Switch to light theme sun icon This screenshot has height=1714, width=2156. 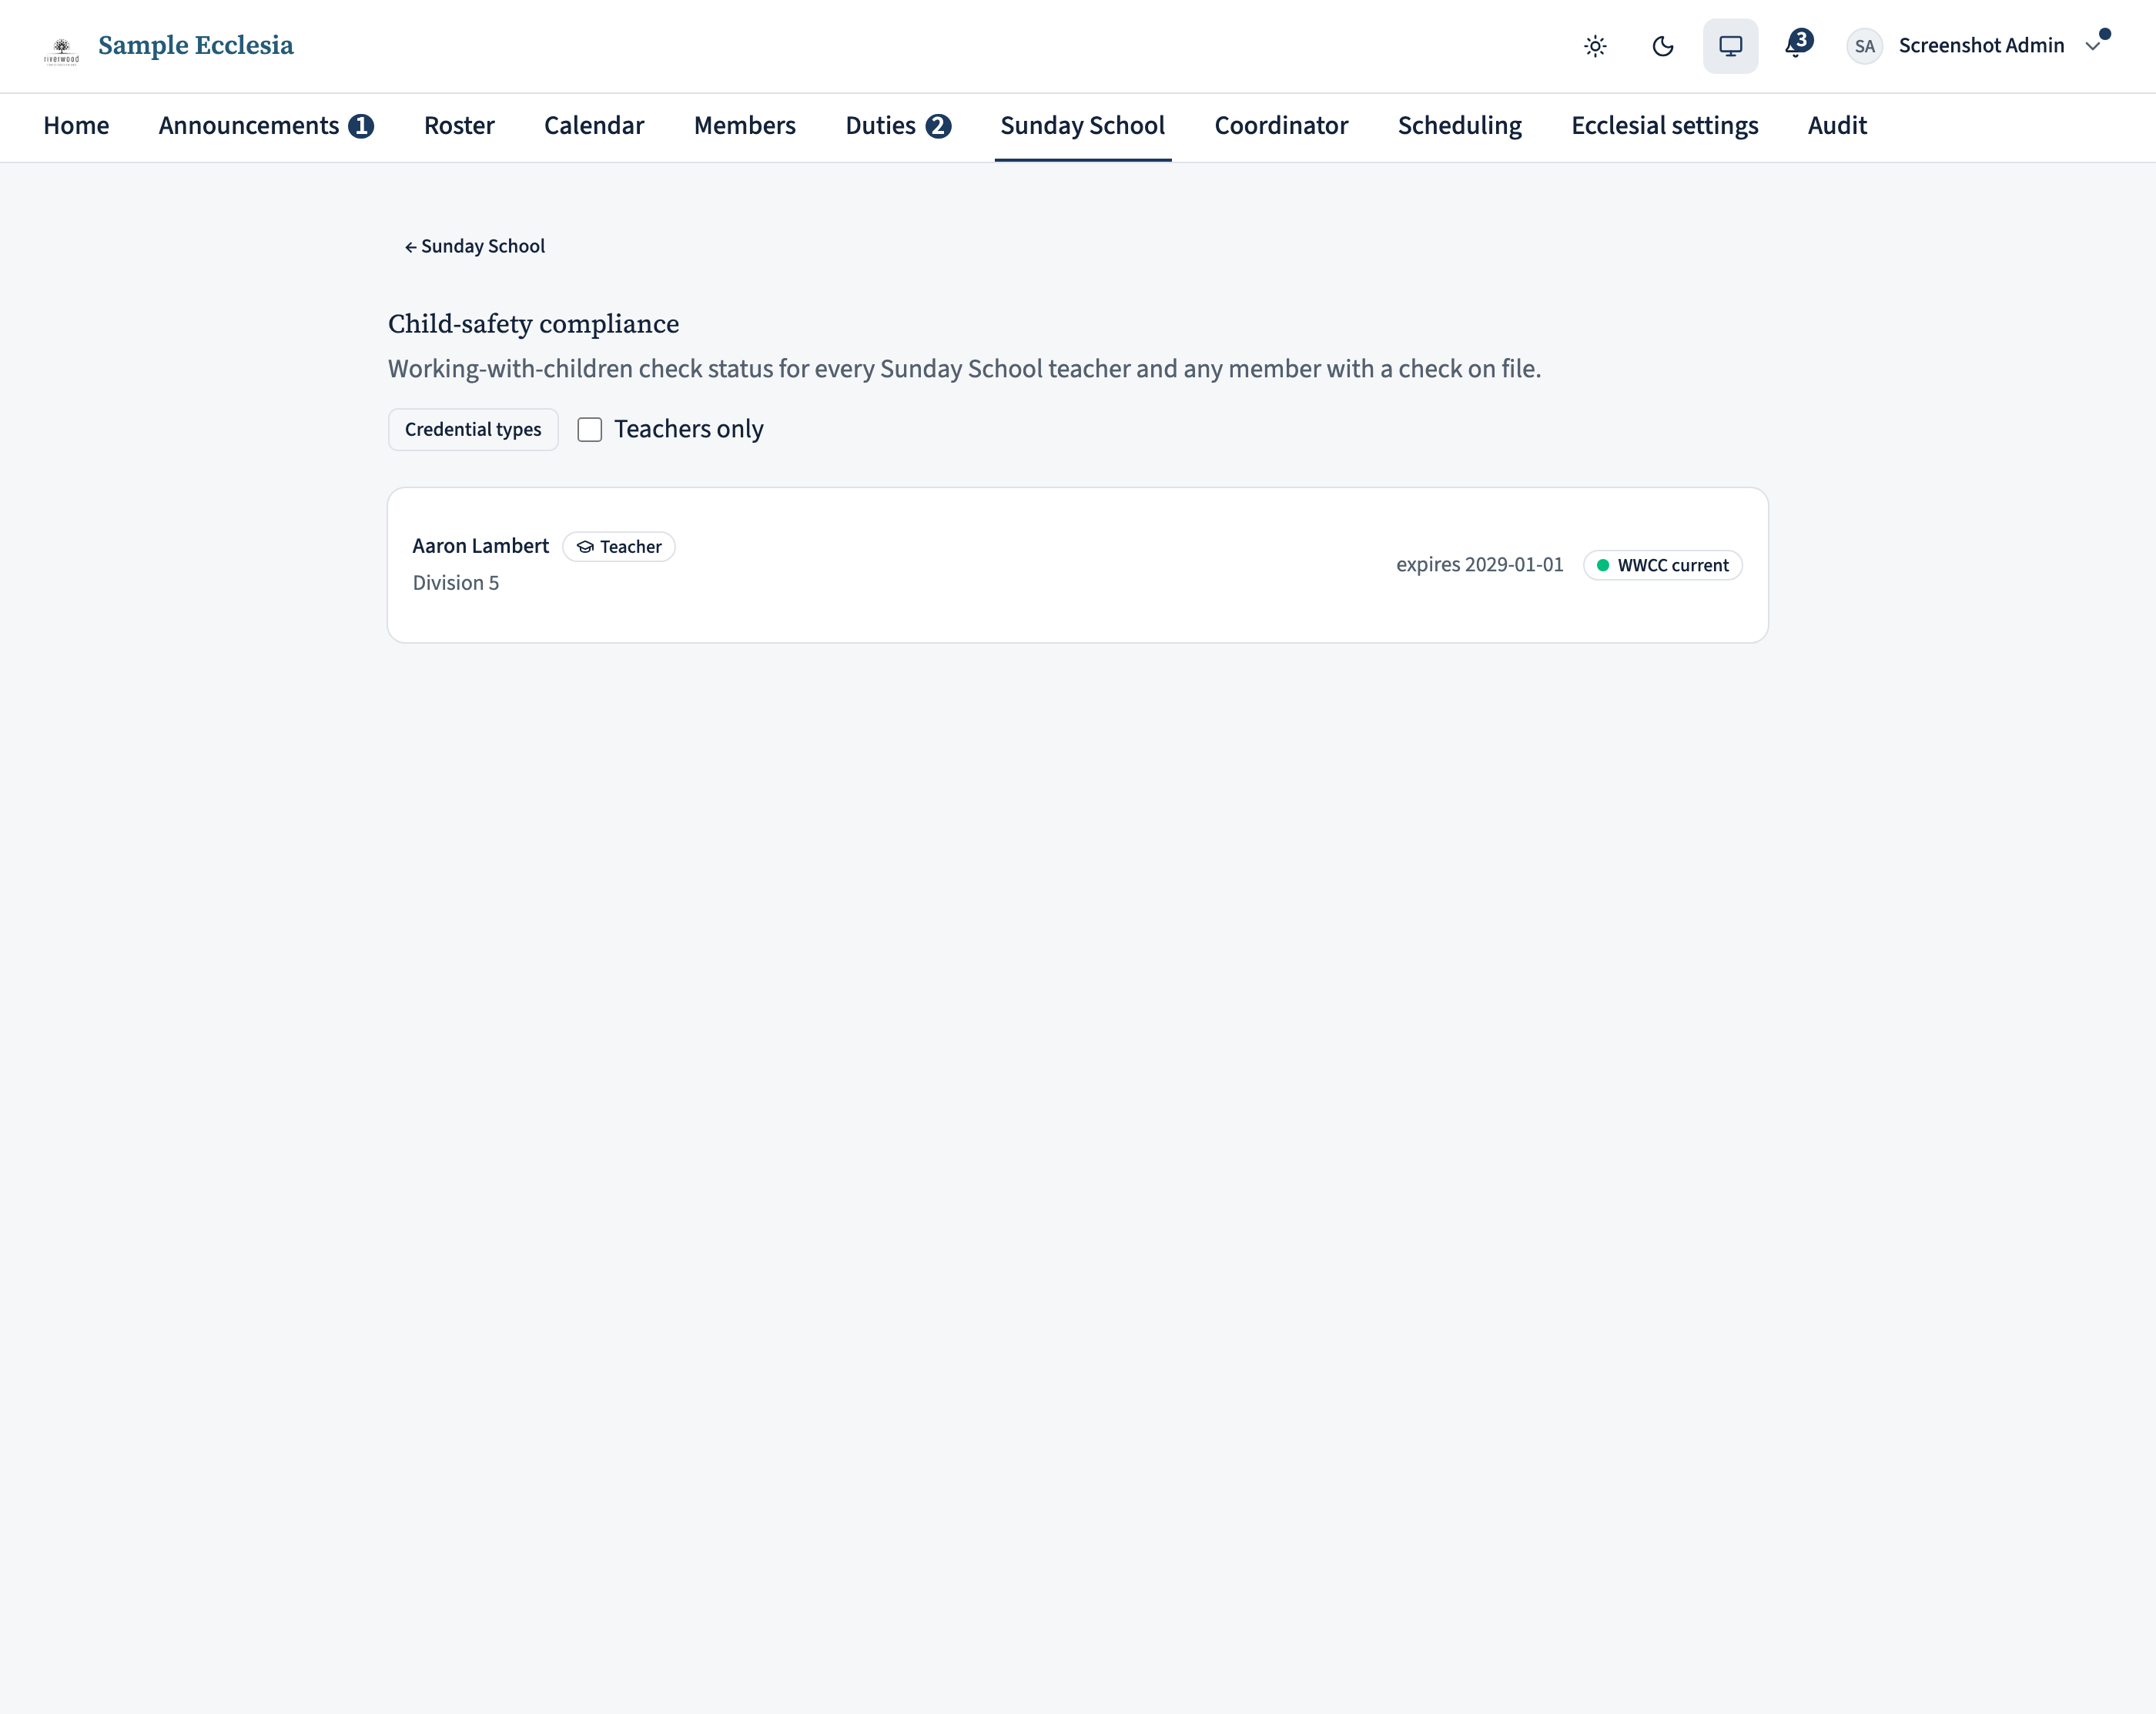(x=1595, y=46)
